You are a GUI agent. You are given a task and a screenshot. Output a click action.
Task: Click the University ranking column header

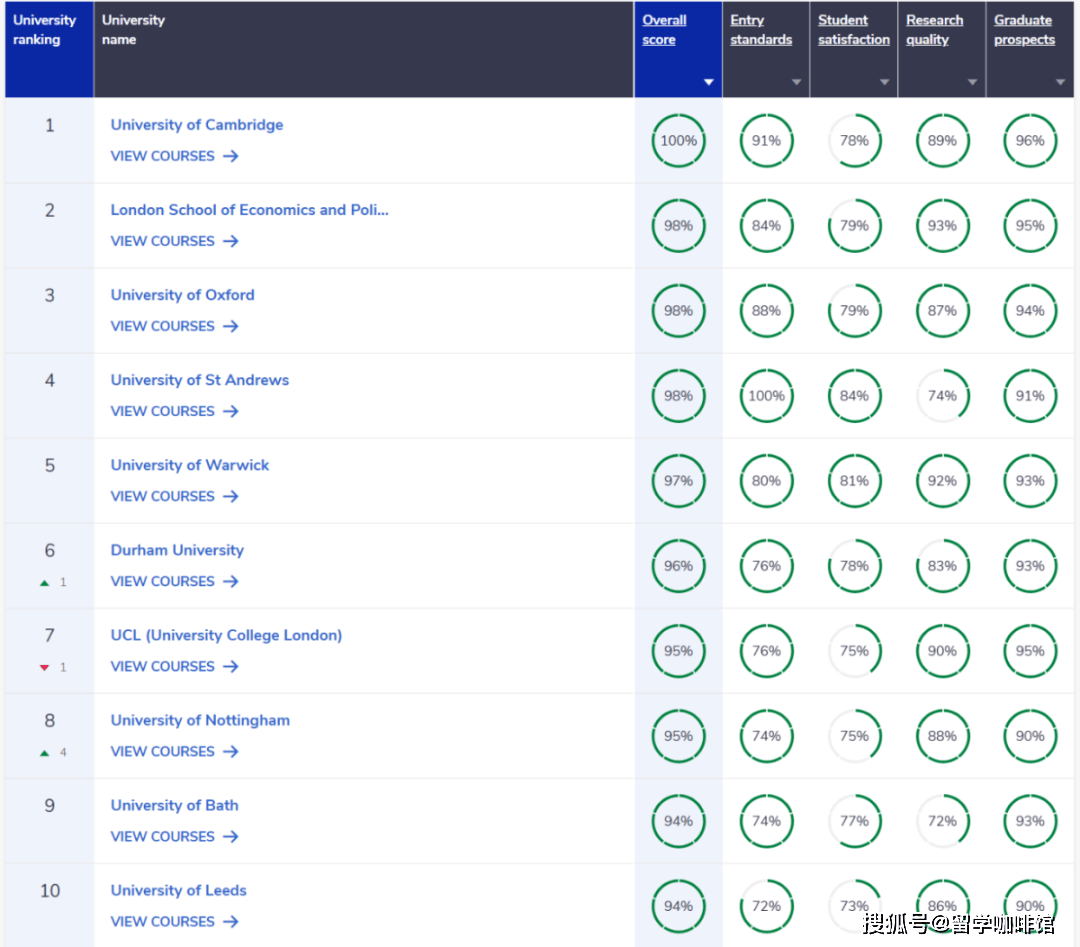[x=49, y=50]
